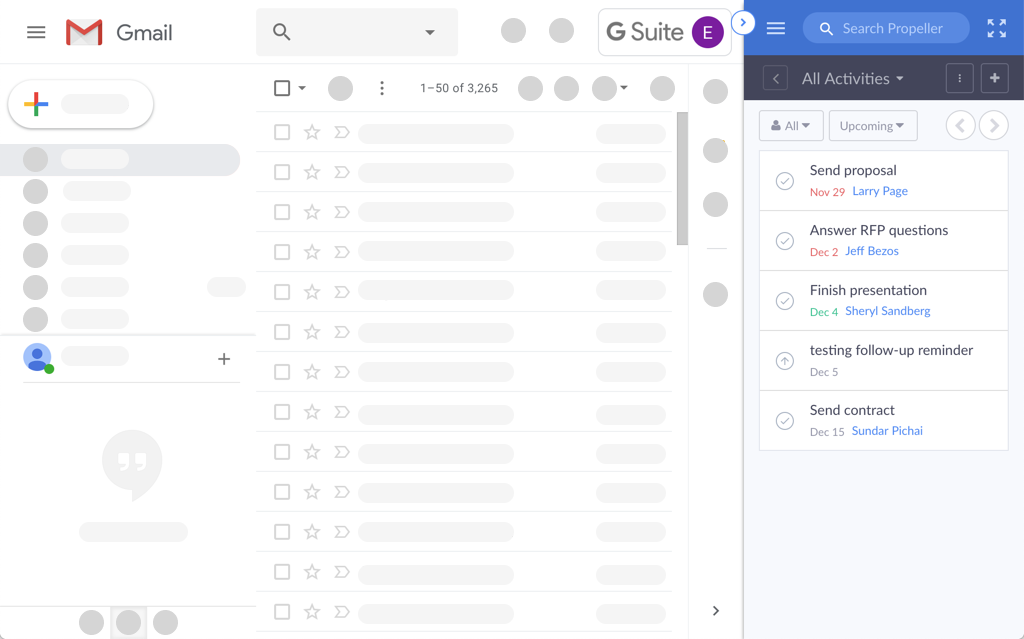Open the activities three-dot options menu

tap(959, 78)
